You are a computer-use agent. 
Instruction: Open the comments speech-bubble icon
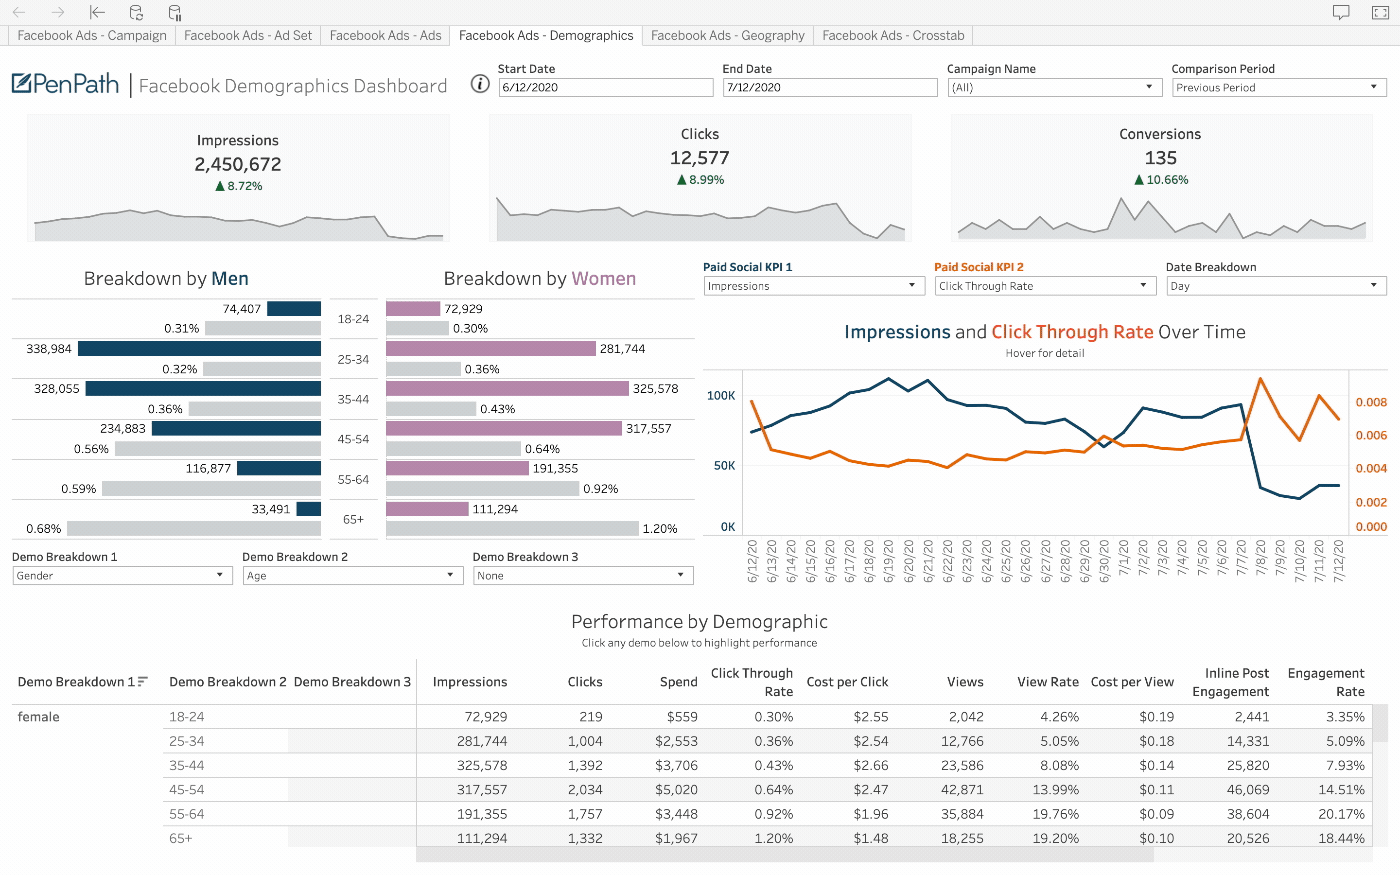pos(1341,12)
